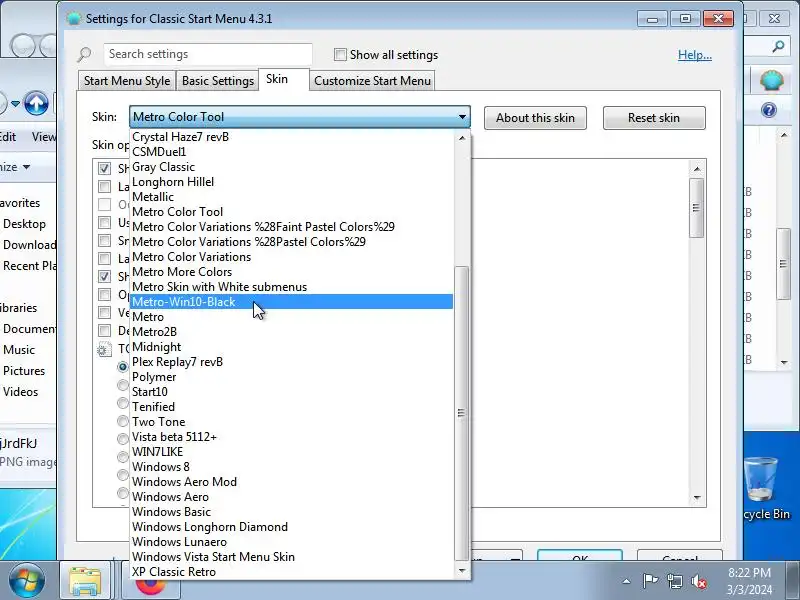This screenshot has height=600, width=800.
Task: Click the search magnifier icon in settings
Action: pos(84,54)
